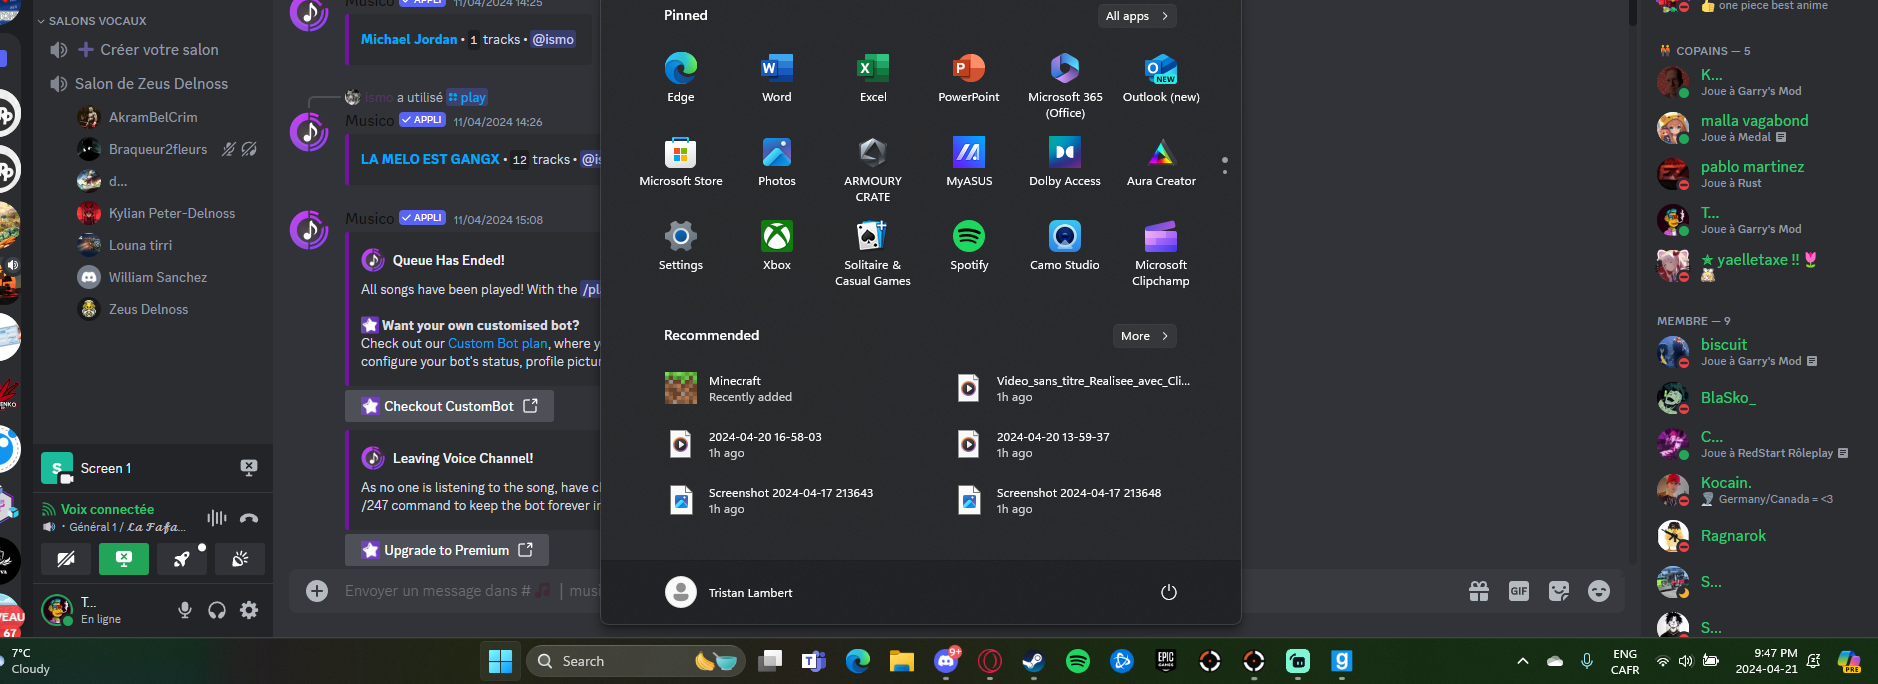Open Microsoft Store from pinned apps

click(x=680, y=162)
